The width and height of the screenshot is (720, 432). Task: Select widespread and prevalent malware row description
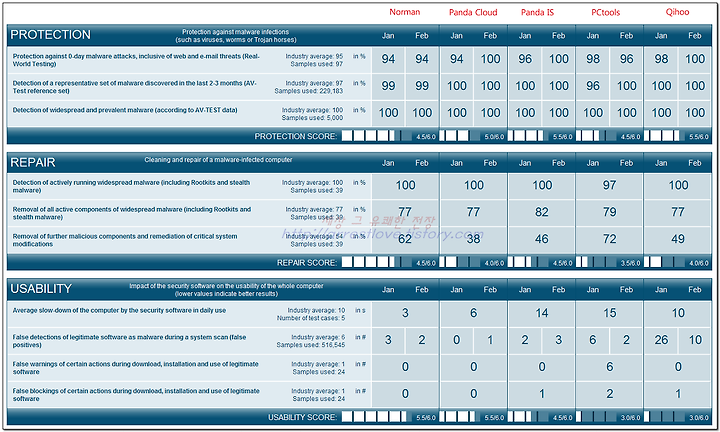(125, 110)
